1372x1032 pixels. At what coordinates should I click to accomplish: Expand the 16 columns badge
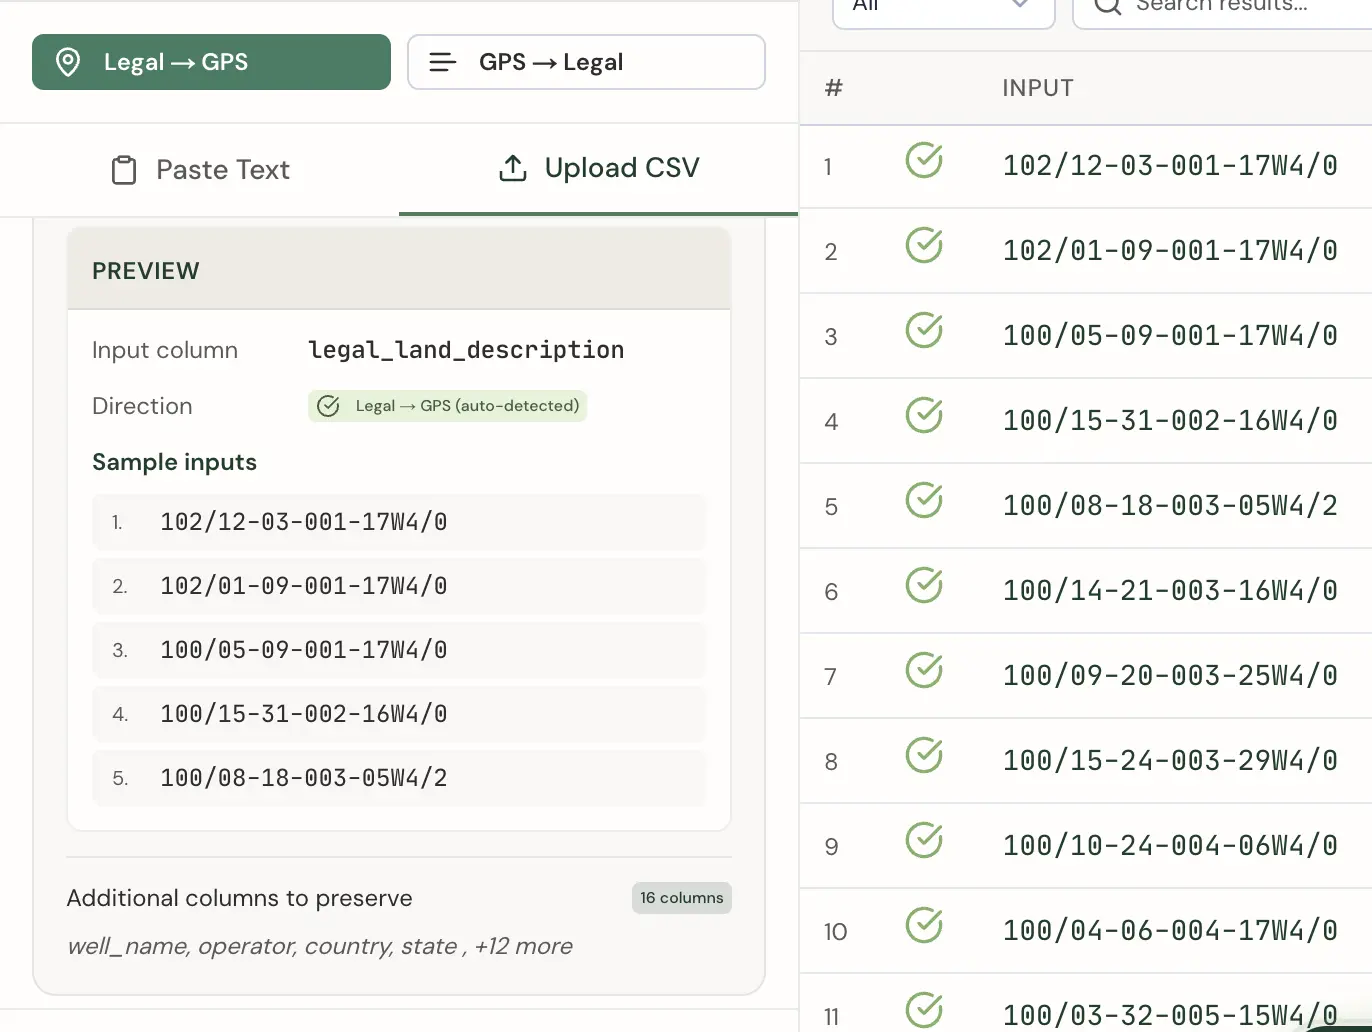point(681,898)
